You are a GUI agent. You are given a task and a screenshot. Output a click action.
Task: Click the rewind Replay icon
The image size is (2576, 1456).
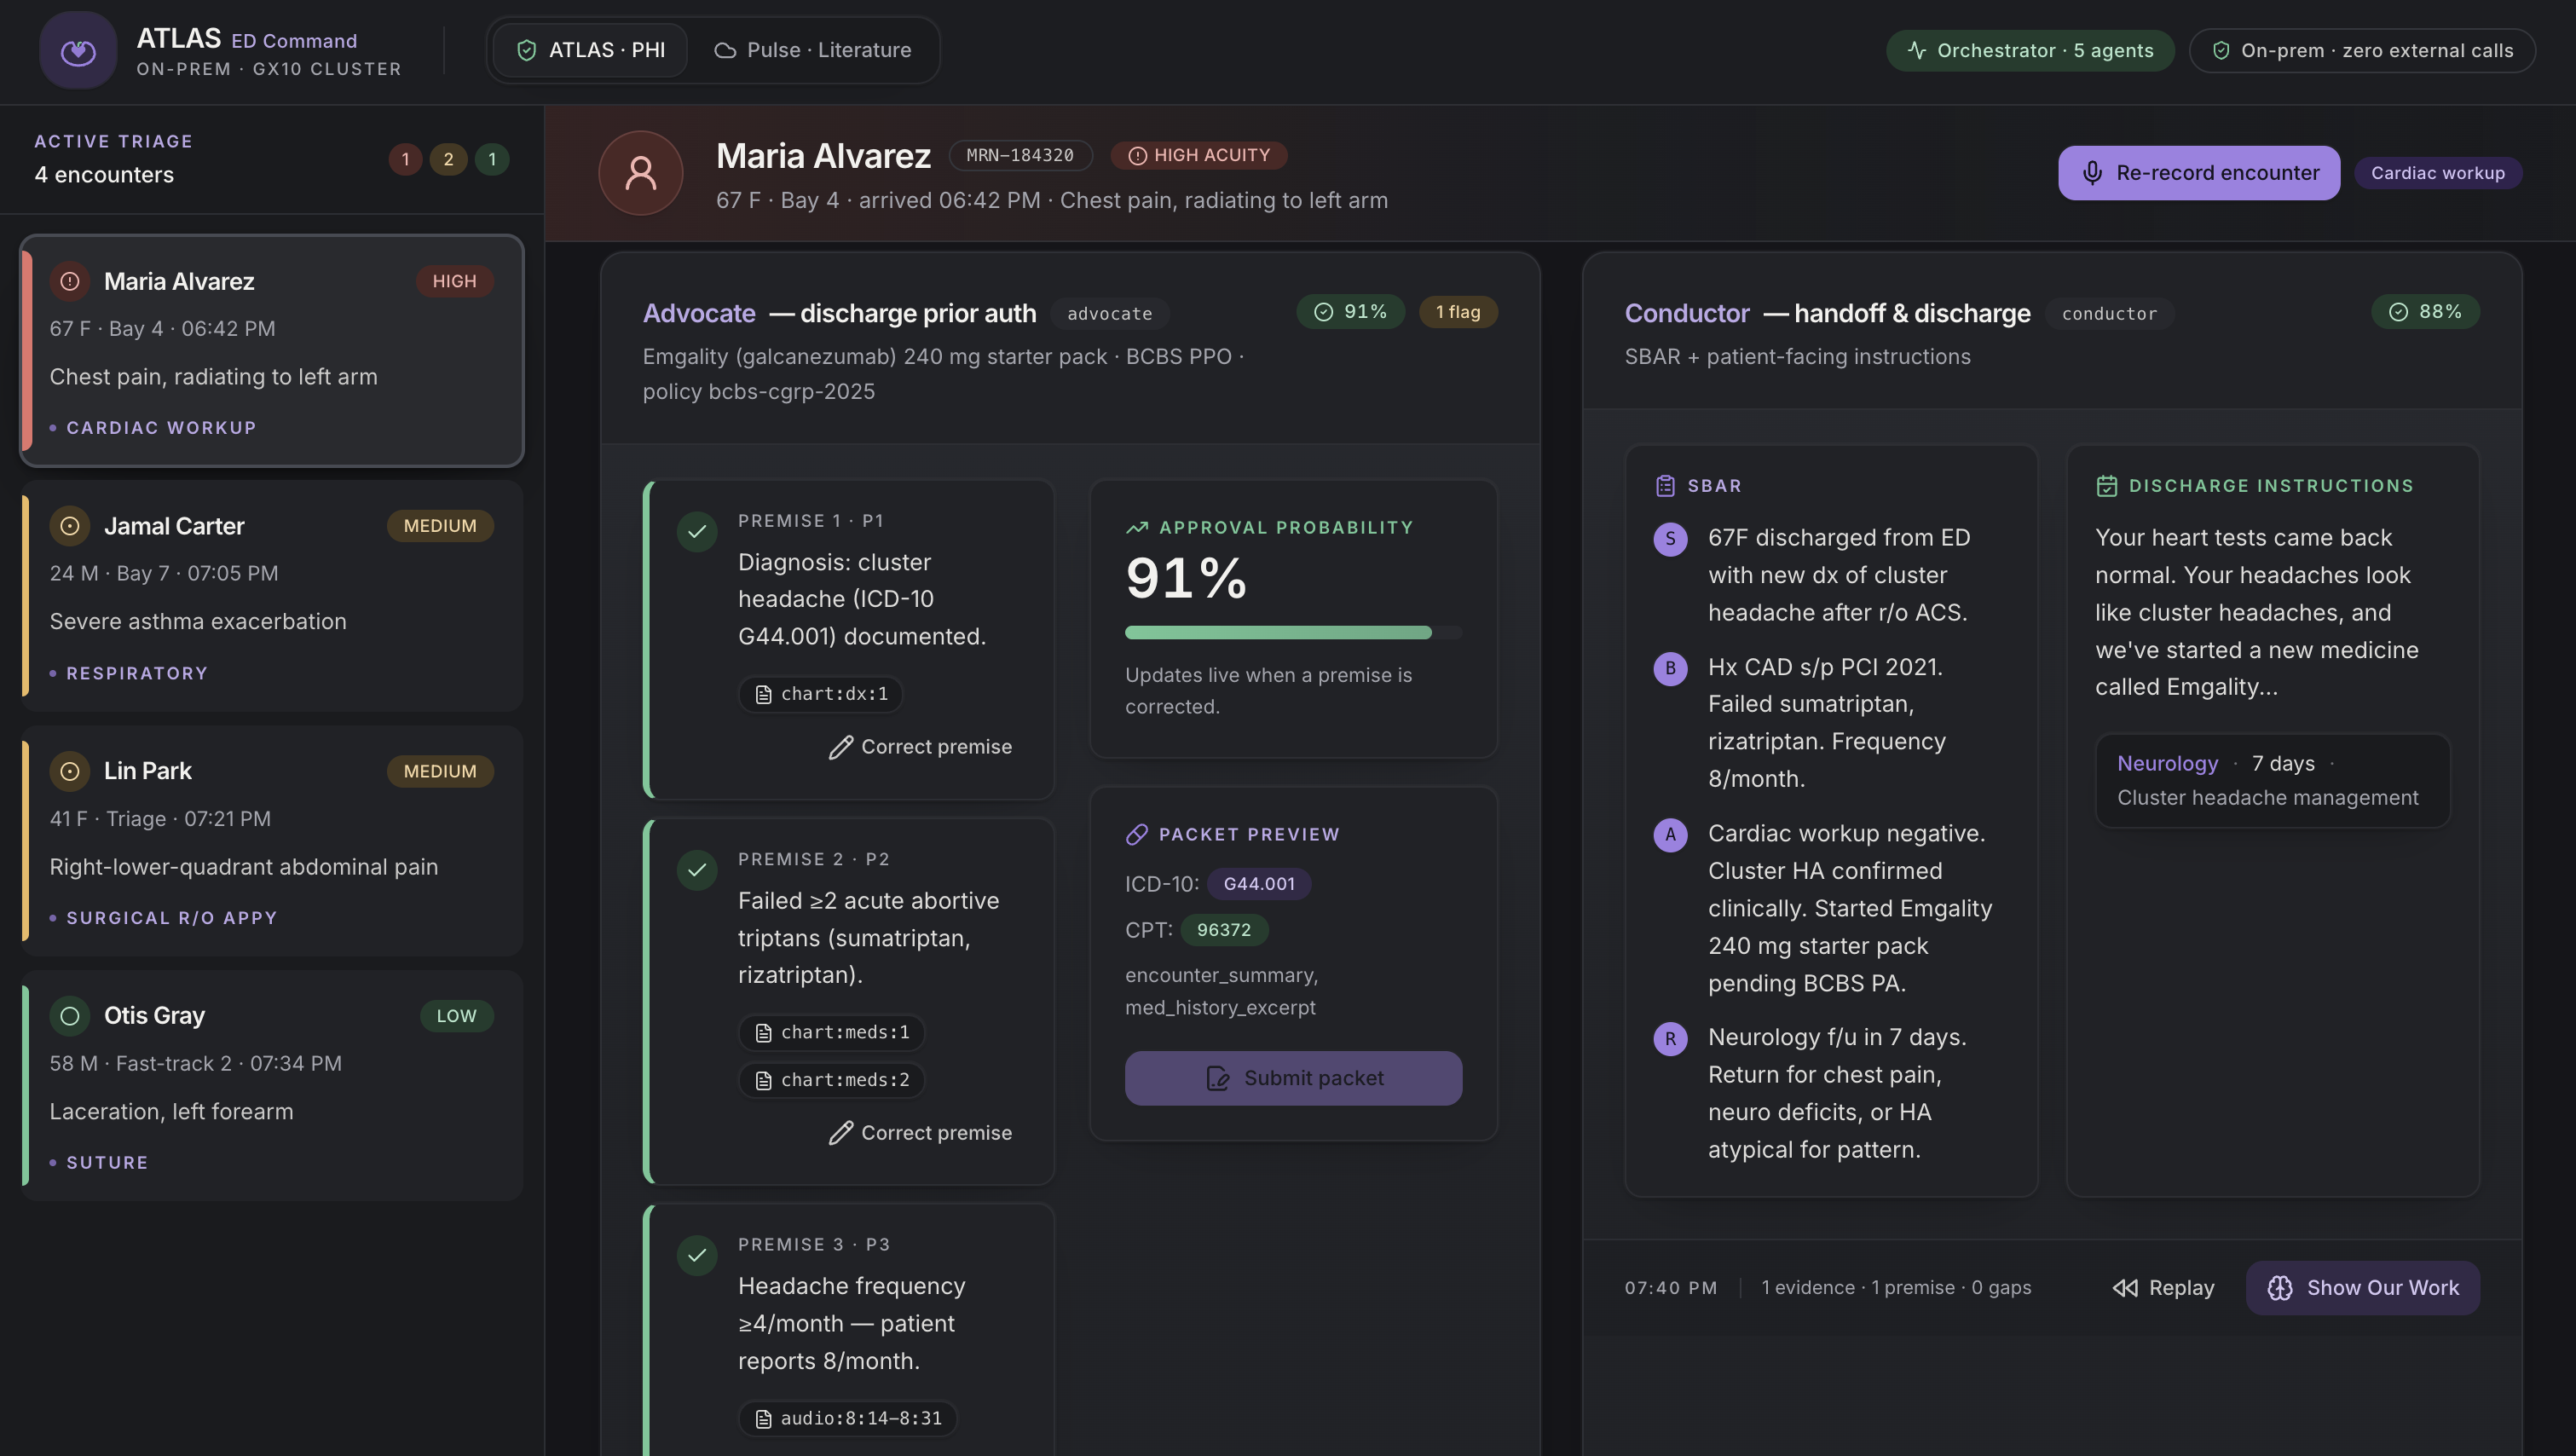click(2125, 1288)
